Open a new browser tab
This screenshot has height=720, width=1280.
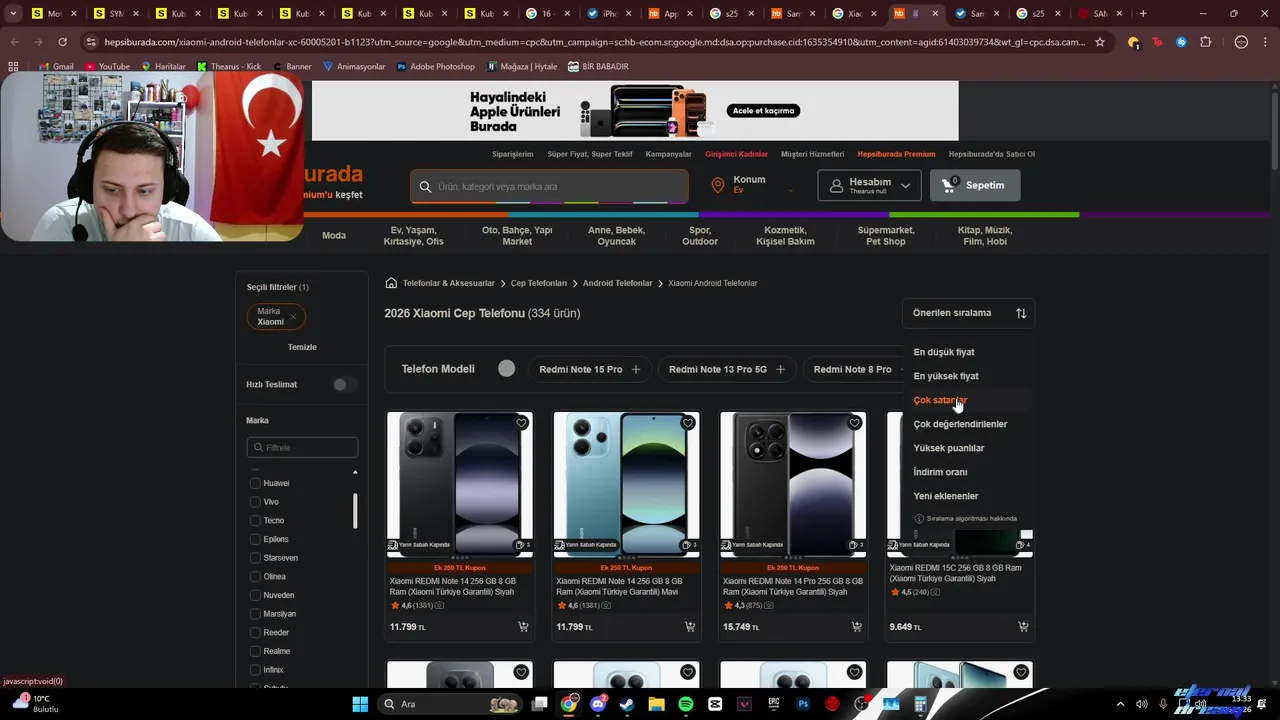pyautogui.click(x=1143, y=14)
